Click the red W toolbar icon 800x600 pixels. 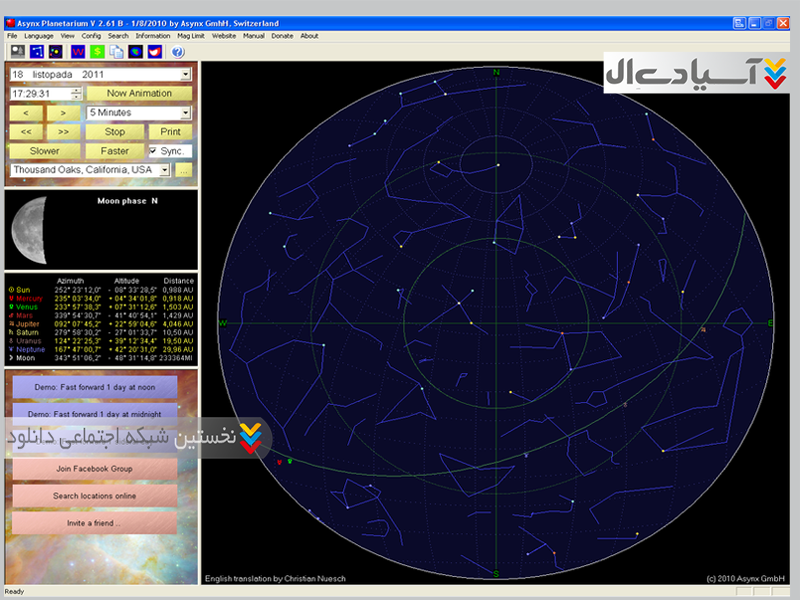click(x=78, y=51)
